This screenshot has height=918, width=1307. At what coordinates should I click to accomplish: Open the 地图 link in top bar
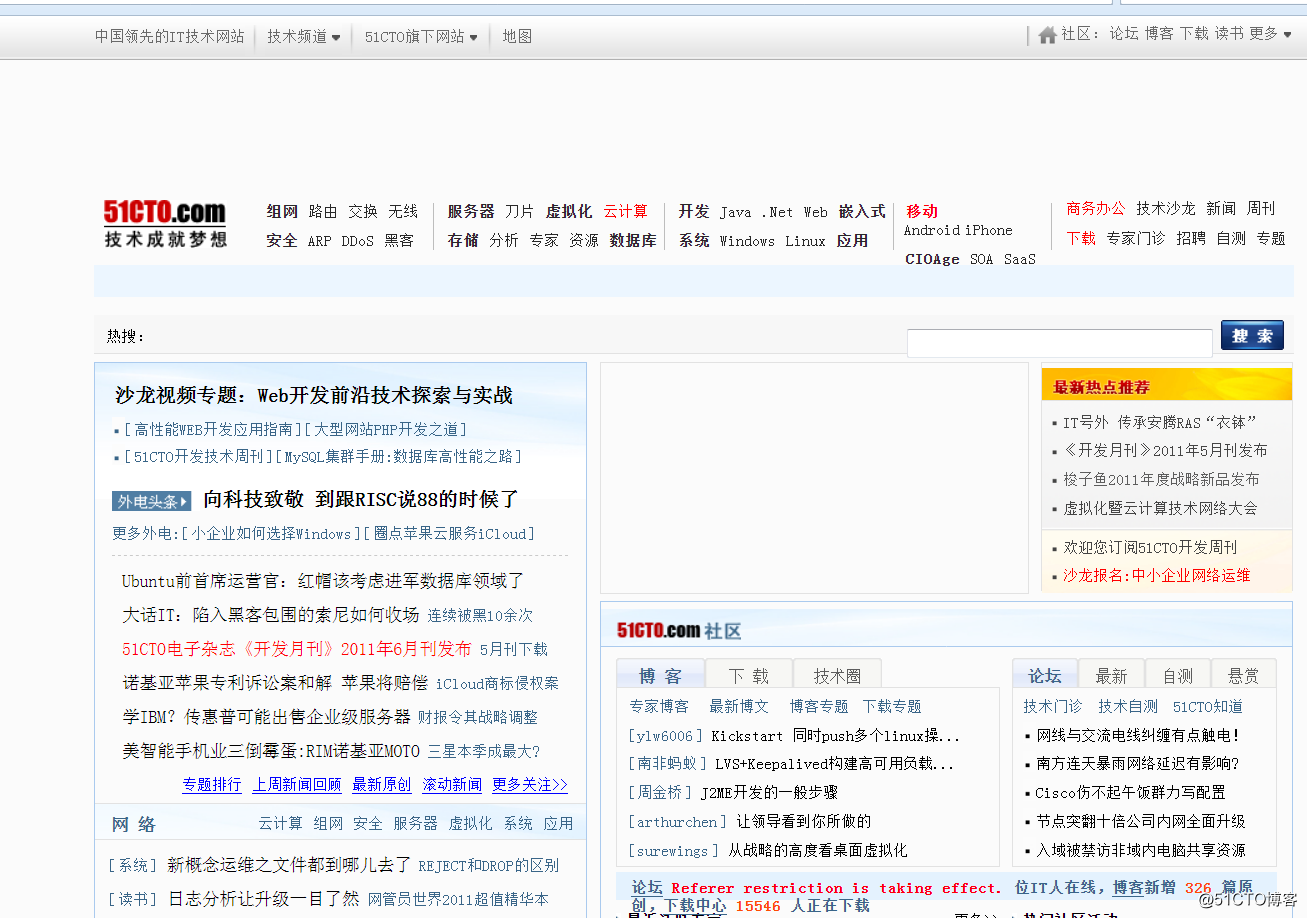(517, 36)
